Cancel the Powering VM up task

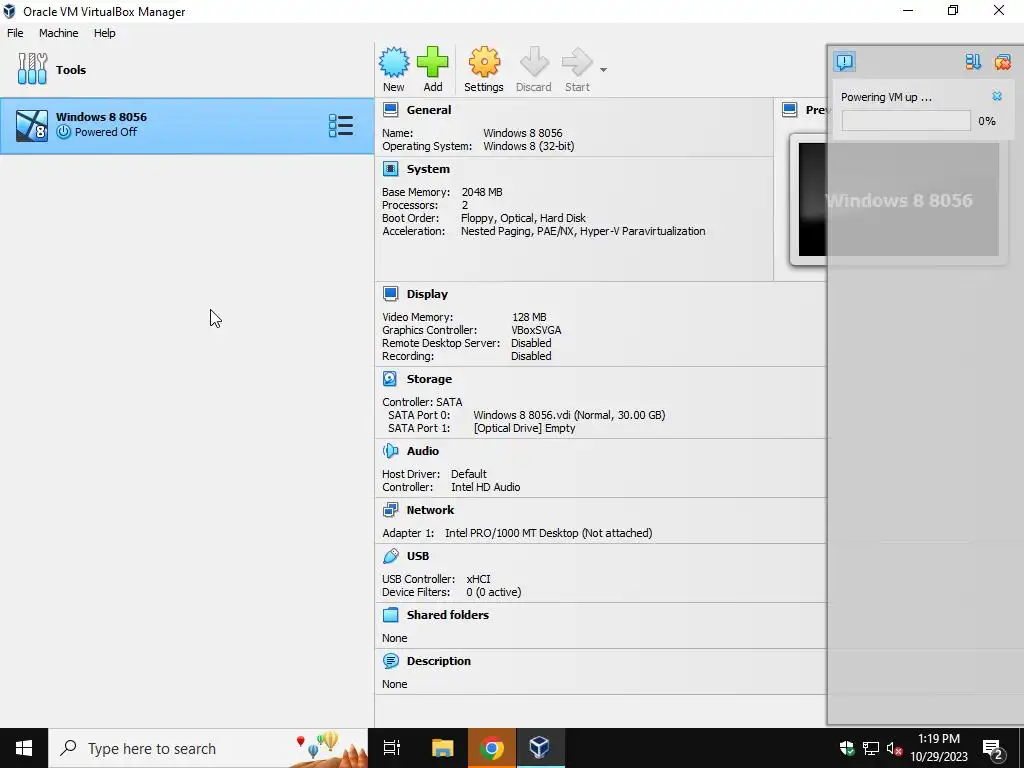[x=997, y=96]
